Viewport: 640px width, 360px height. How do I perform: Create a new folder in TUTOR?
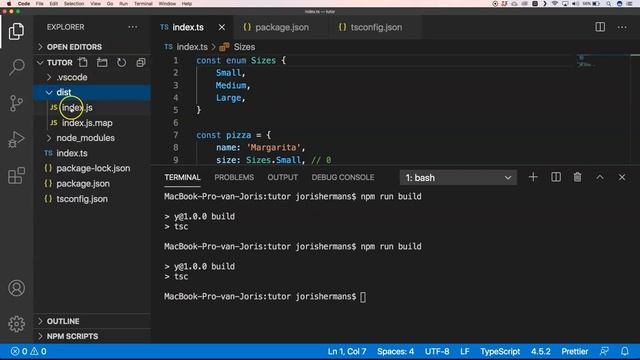click(102, 62)
